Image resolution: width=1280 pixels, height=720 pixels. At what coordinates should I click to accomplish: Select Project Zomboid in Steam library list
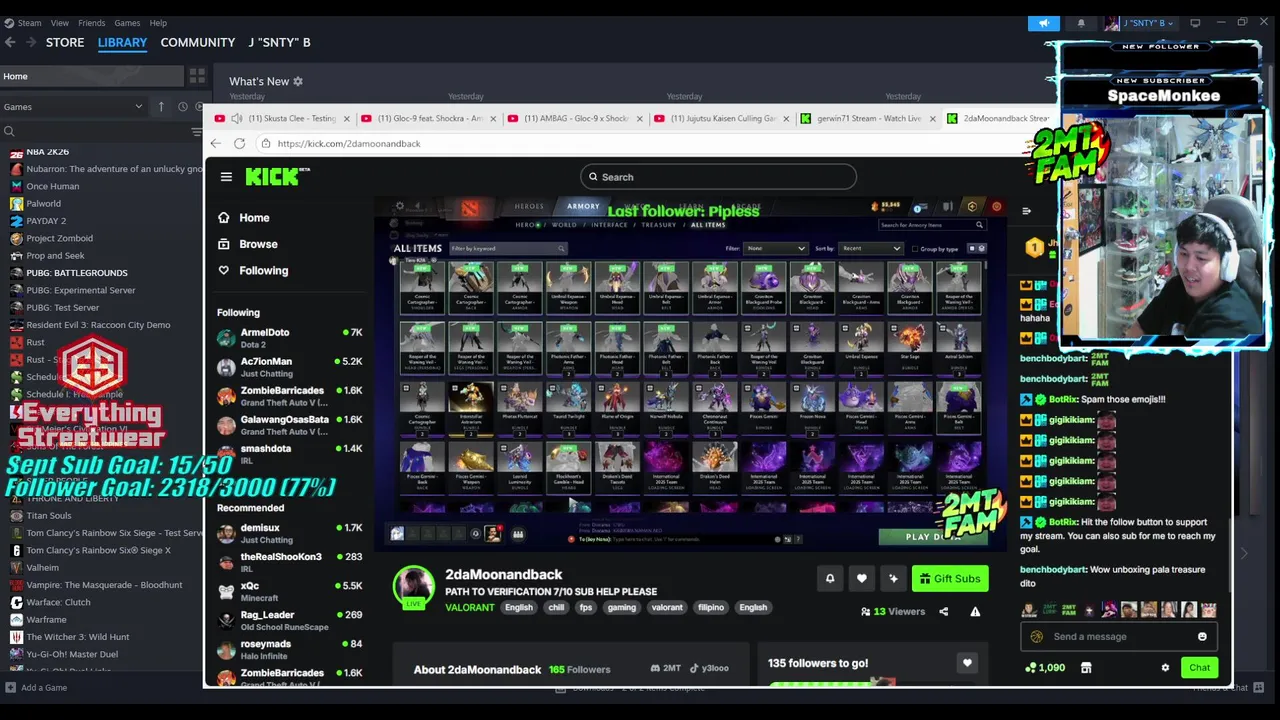(x=59, y=238)
